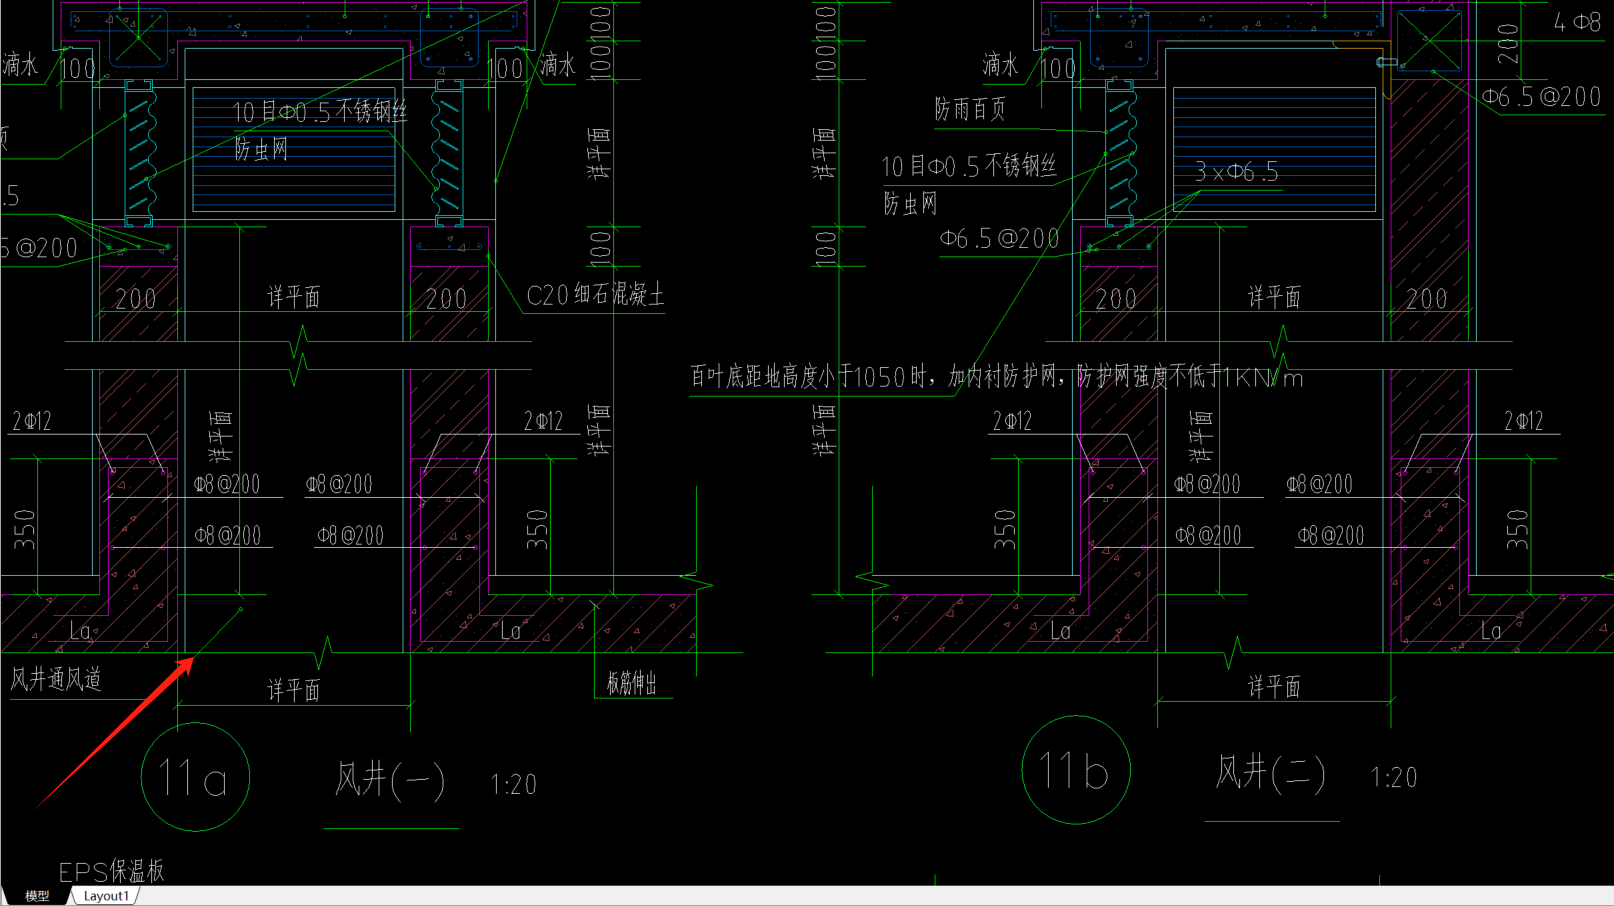Image resolution: width=1614 pixels, height=906 pixels.
Task: Select the 11b detail number circle
Action: [1076, 770]
